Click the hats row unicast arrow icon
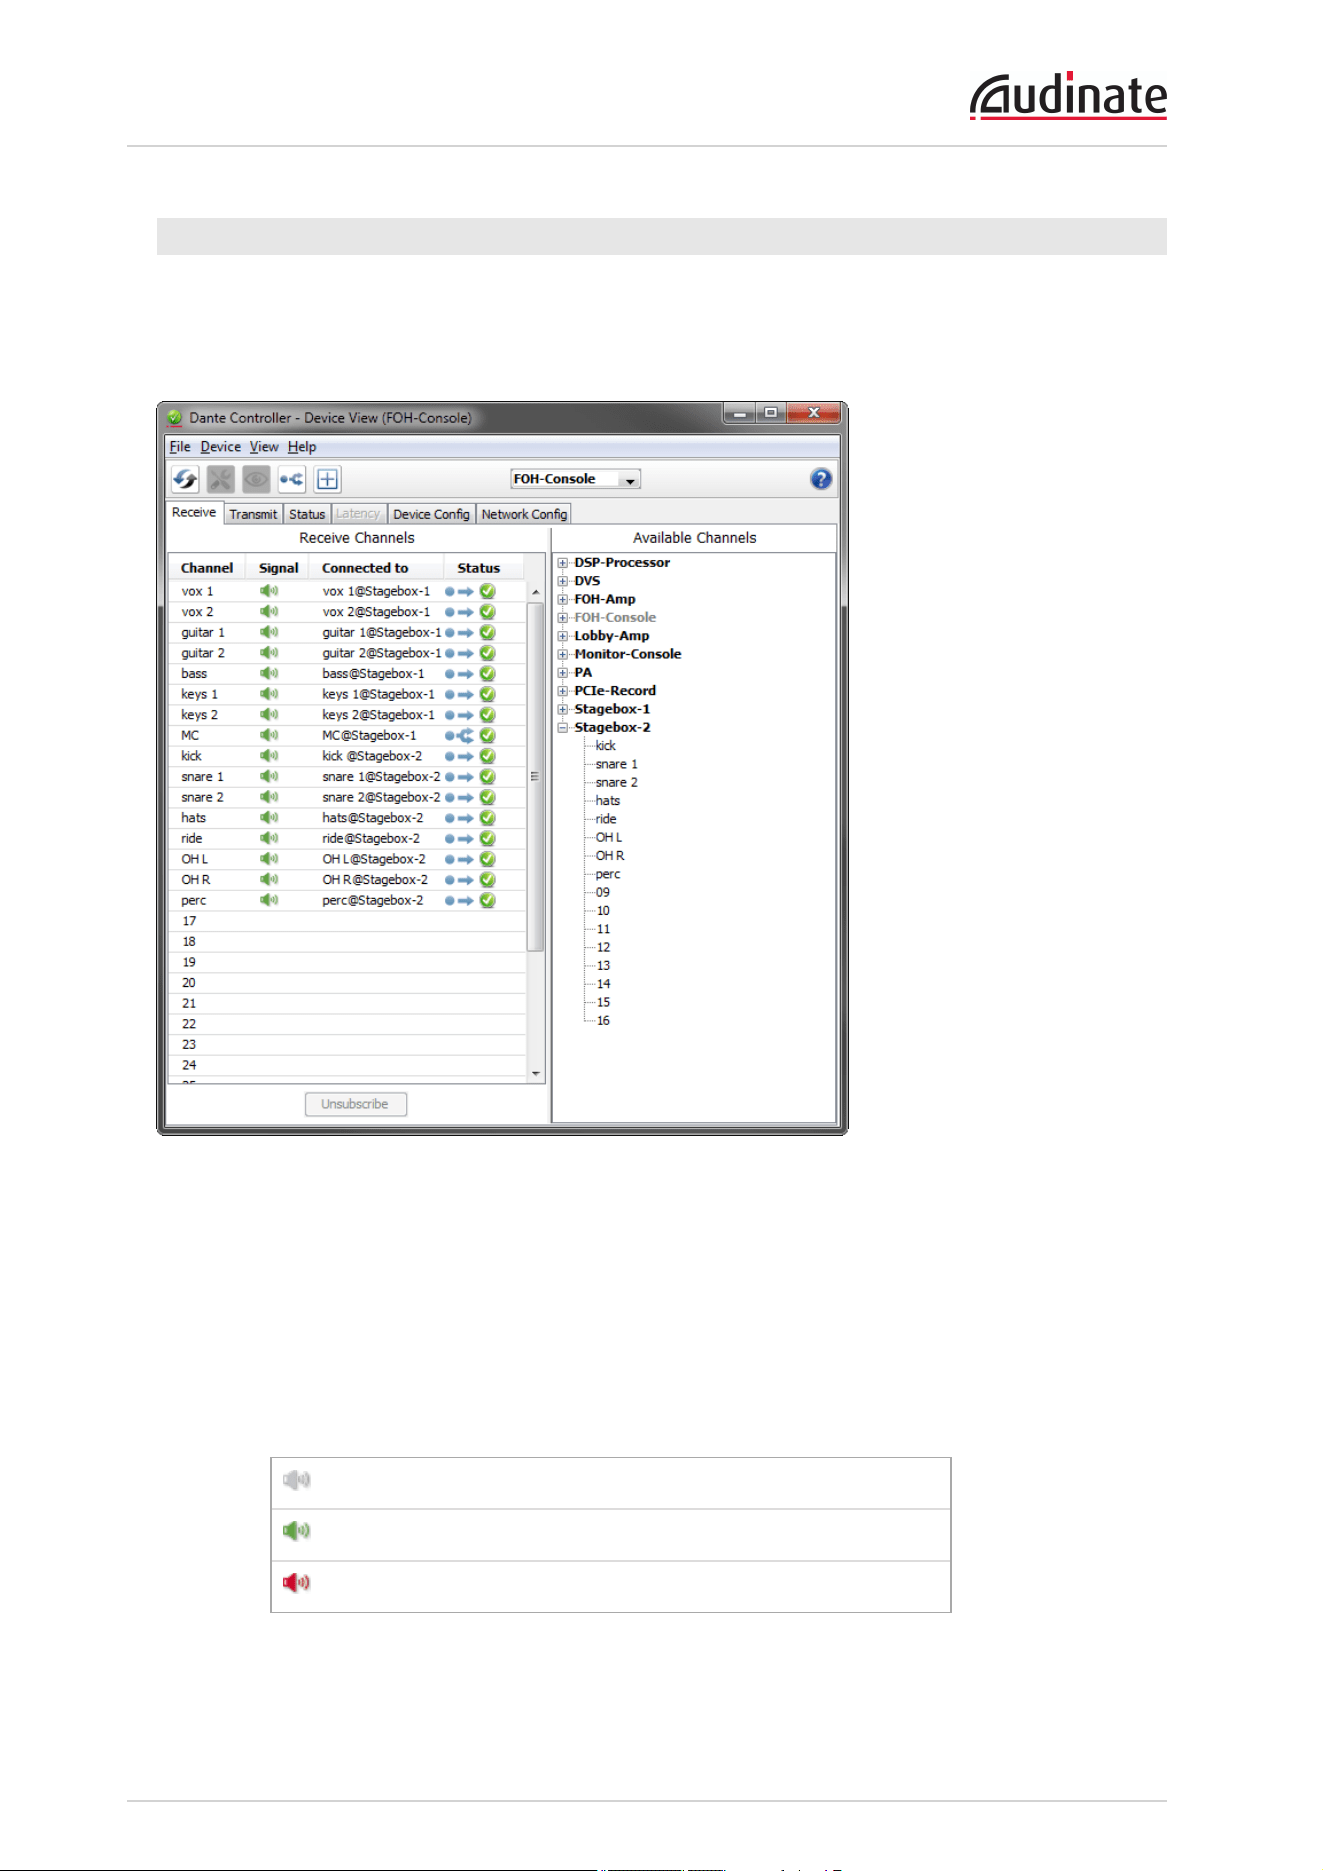The width and height of the screenshot is (1323, 1871). [x=465, y=818]
